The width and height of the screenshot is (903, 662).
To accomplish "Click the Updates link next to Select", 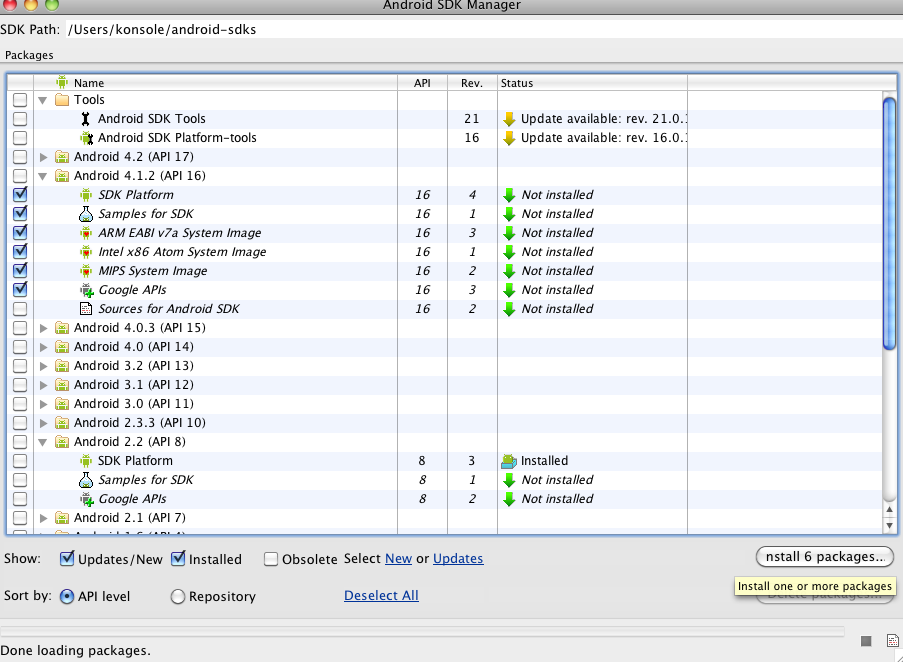I will [x=458, y=559].
